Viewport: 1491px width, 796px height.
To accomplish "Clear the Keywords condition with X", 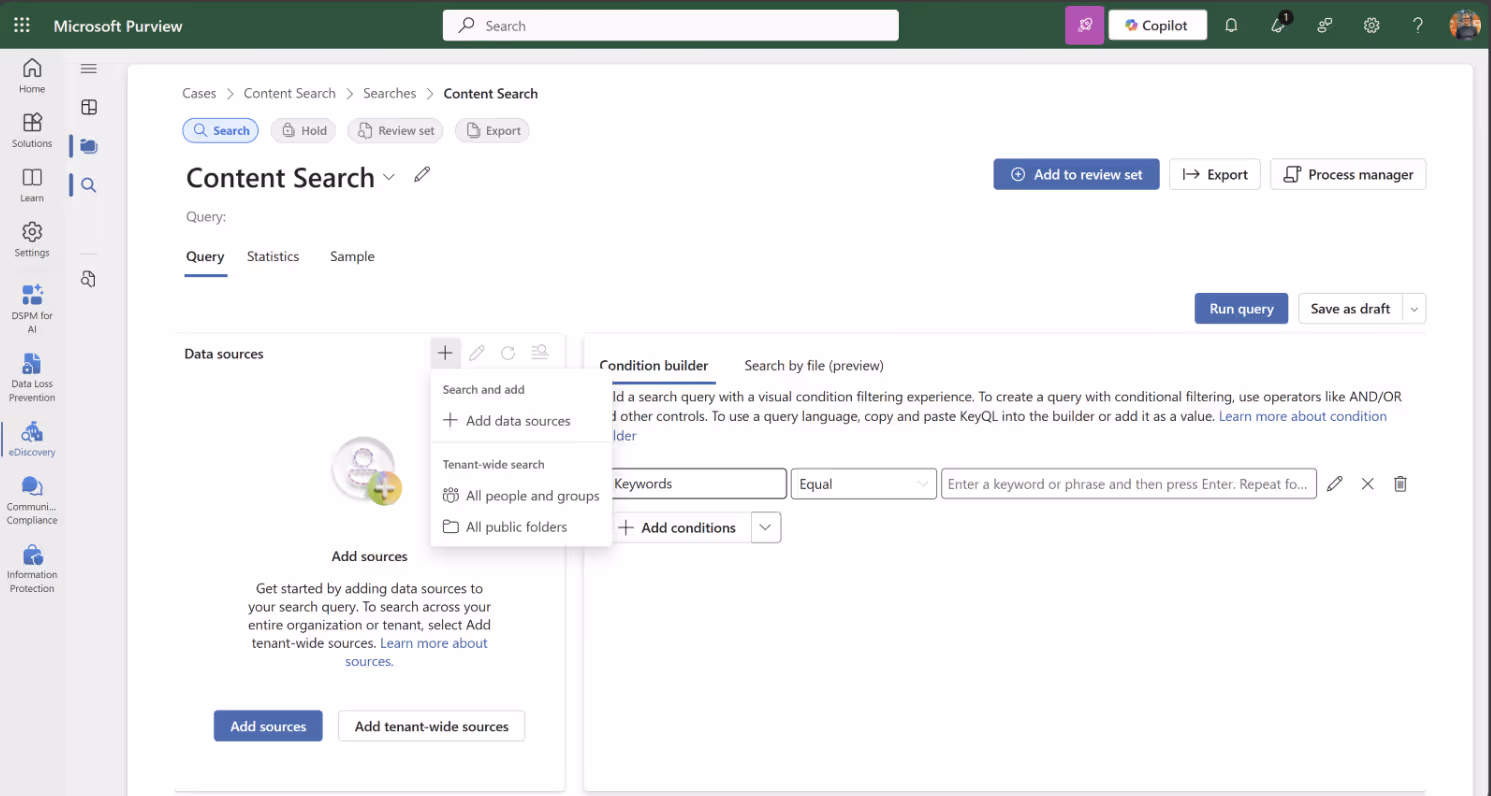I will (x=1368, y=484).
